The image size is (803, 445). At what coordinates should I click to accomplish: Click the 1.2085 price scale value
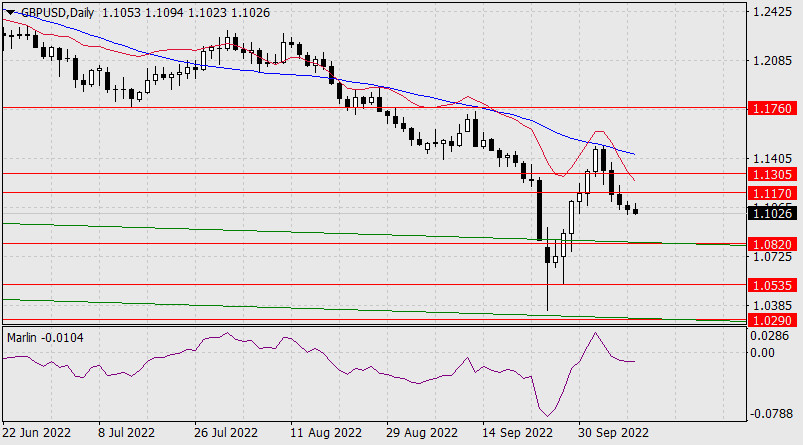tap(772, 61)
